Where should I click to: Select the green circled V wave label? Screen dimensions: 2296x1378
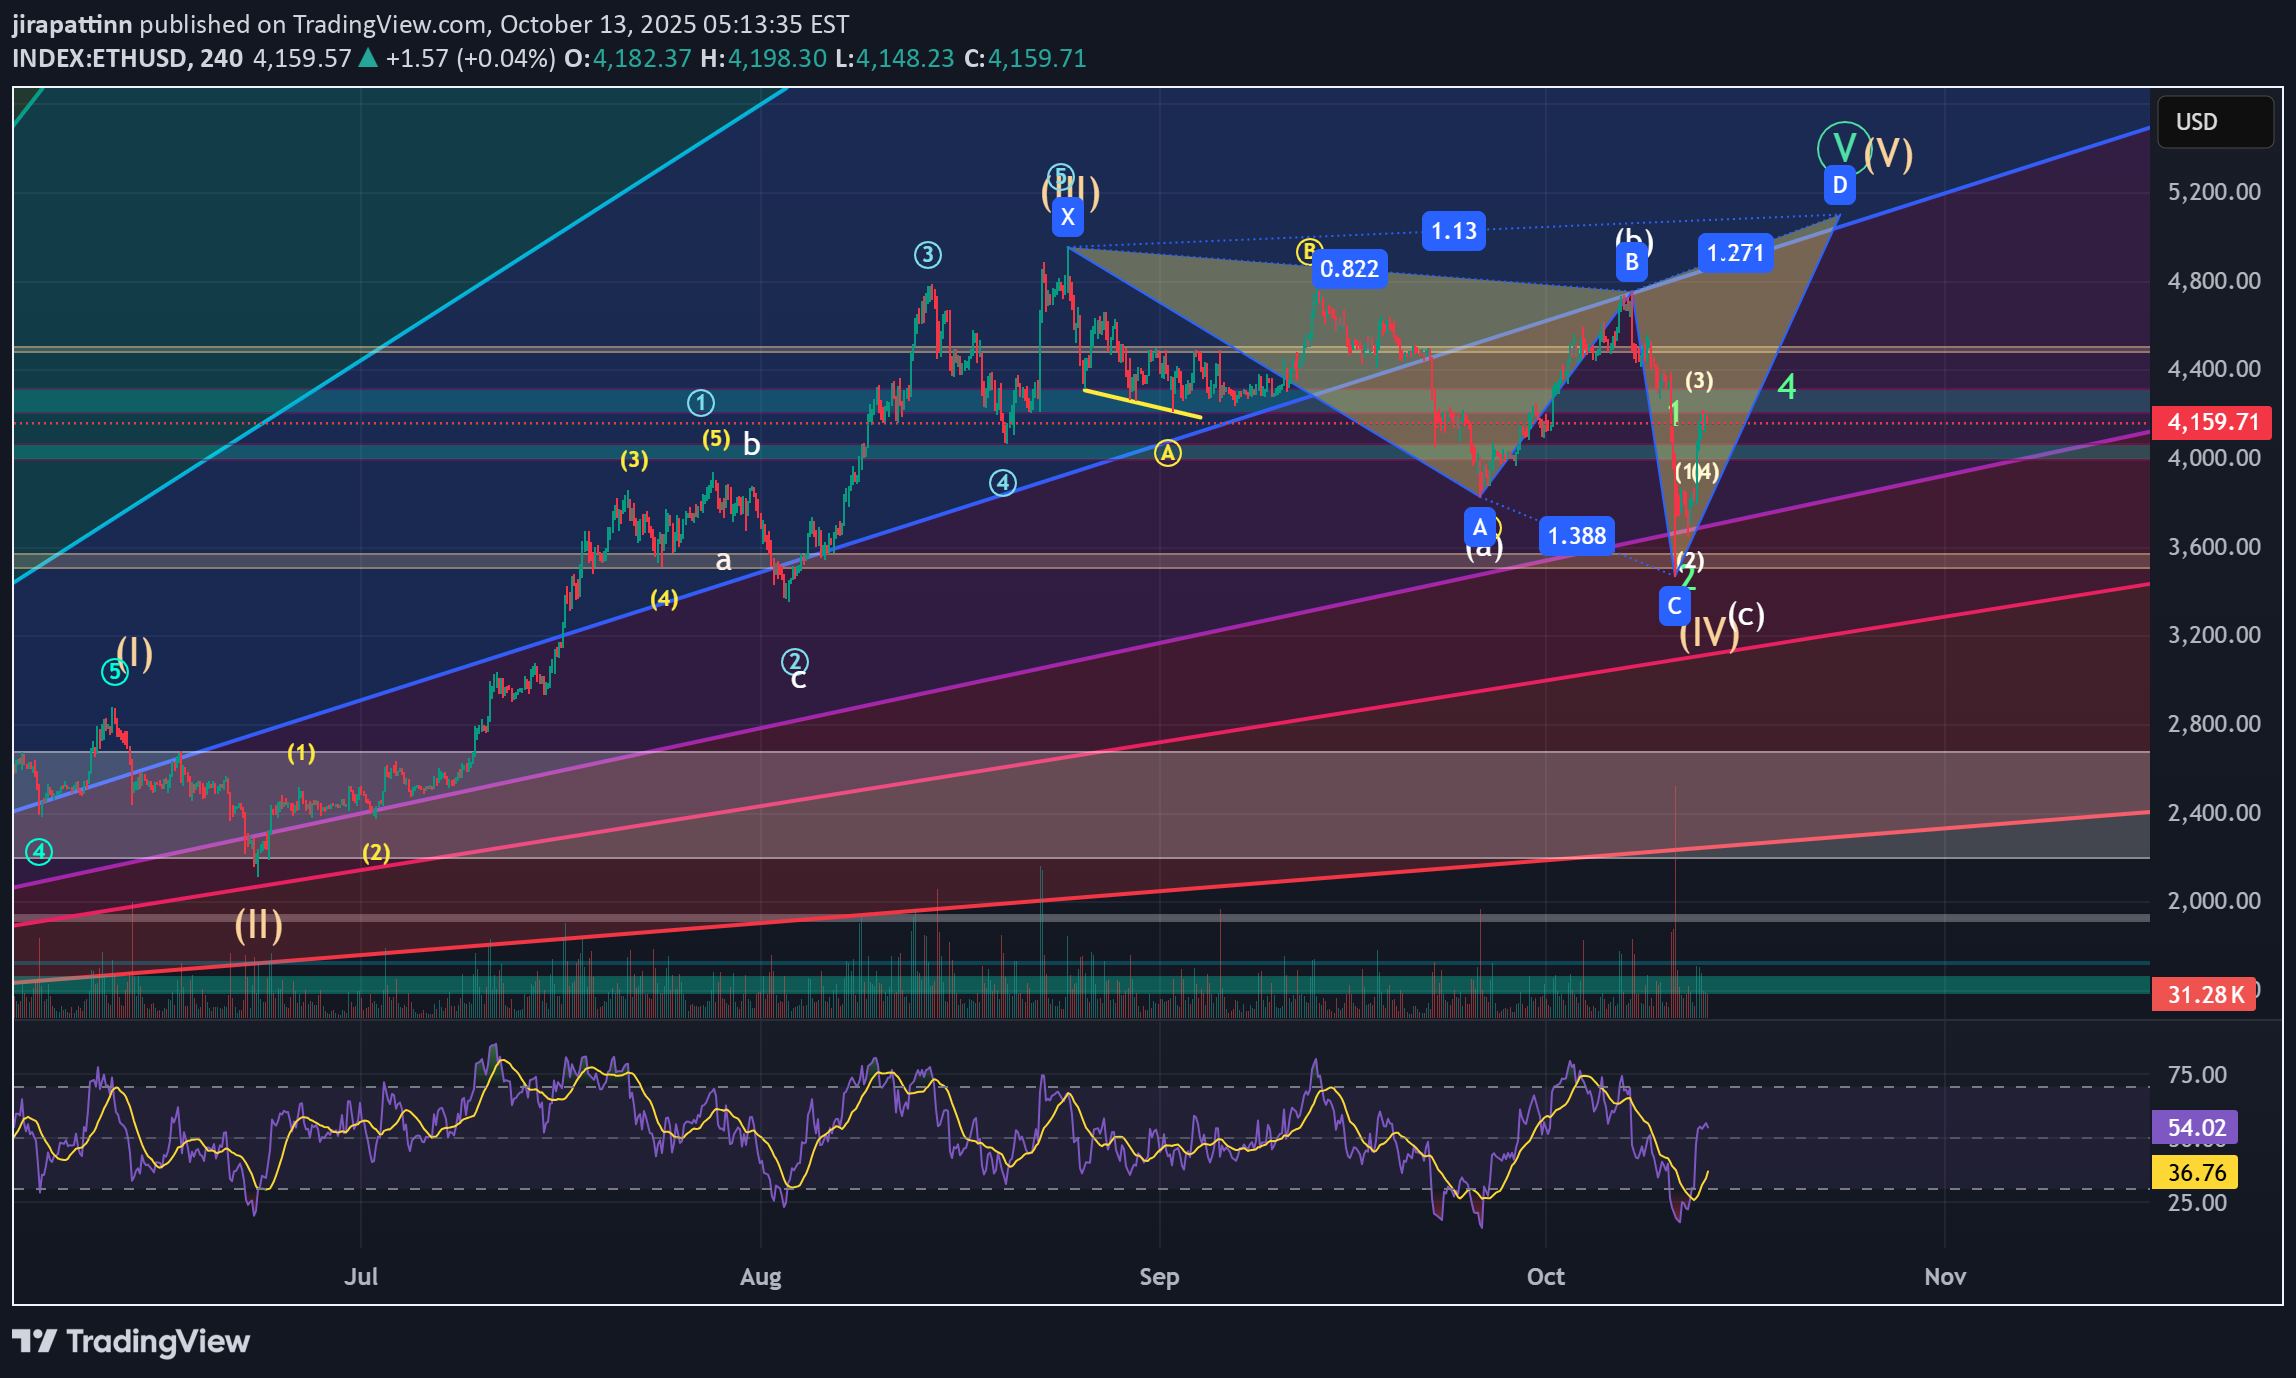coord(1843,147)
